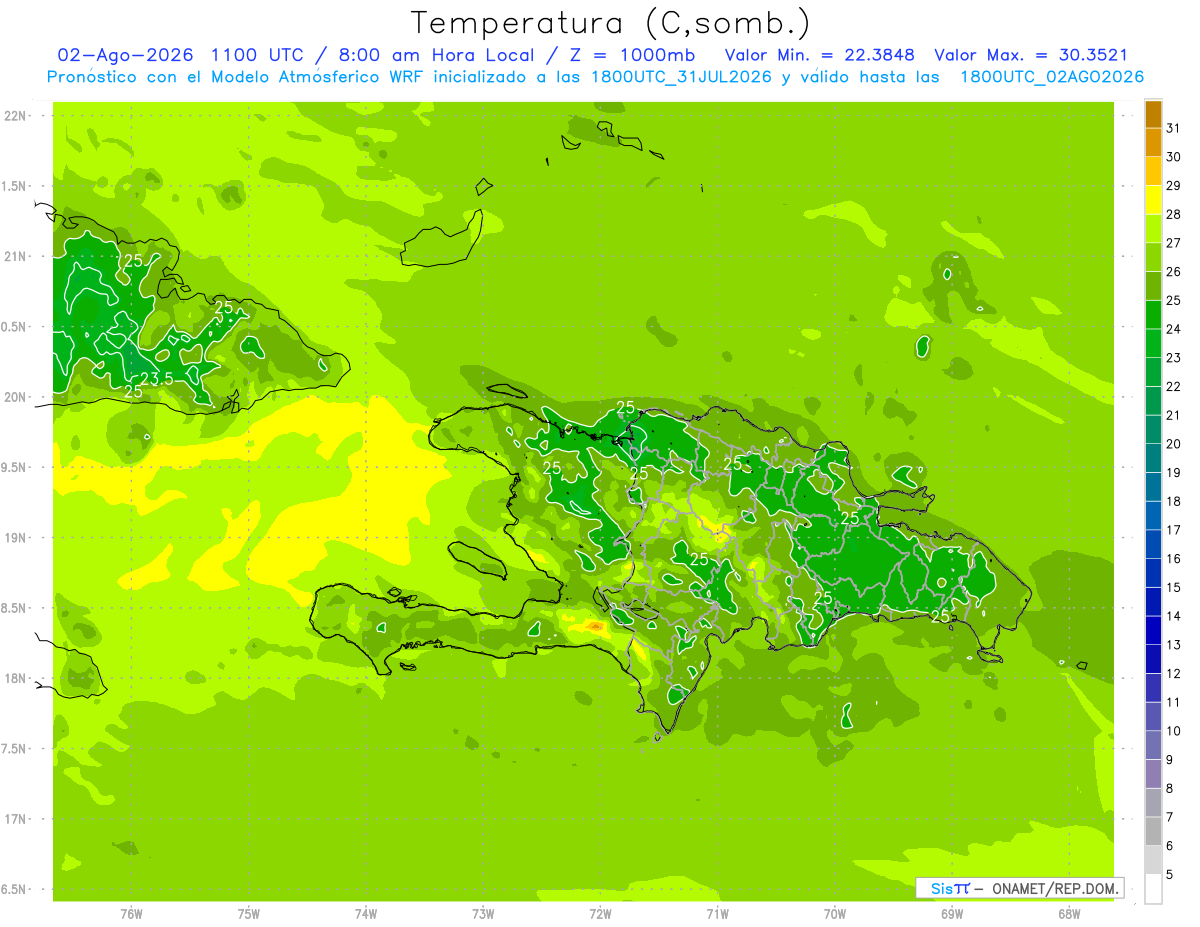This screenshot has height=927, width=1200.
Task: Click the '72W' longitude axis label
Action: click(x=600, y=914)
